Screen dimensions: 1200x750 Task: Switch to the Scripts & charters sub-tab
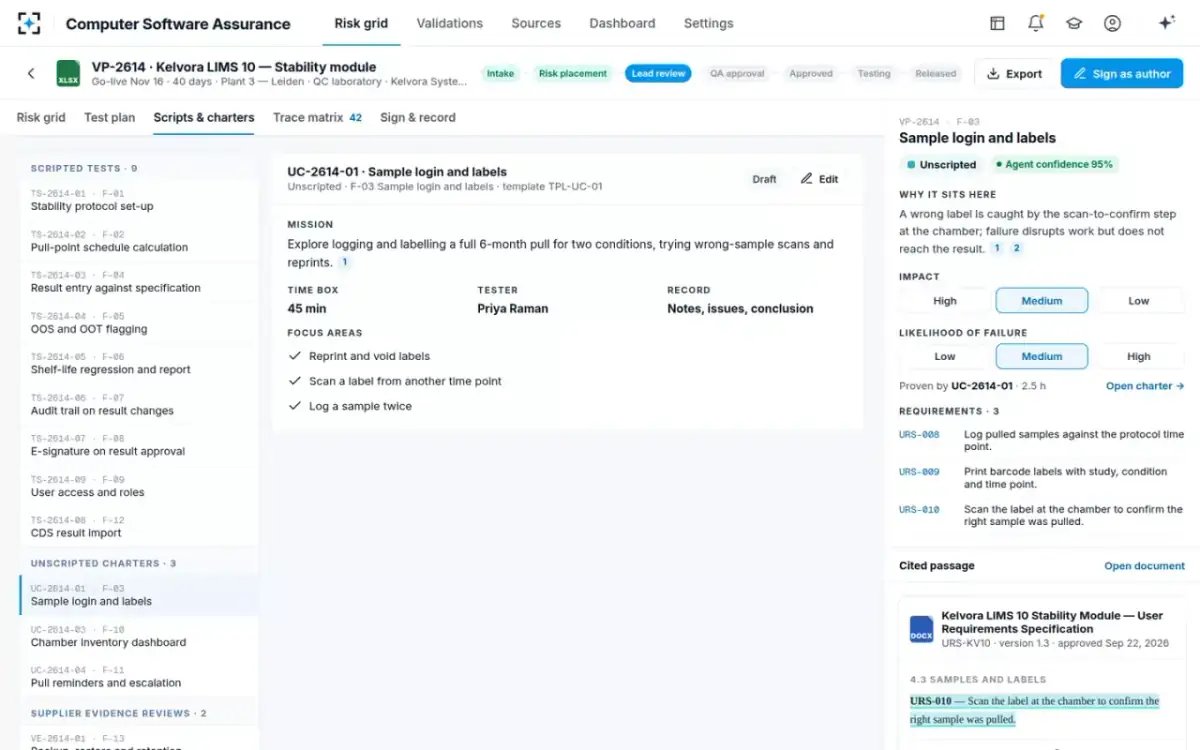click(204, 117)
